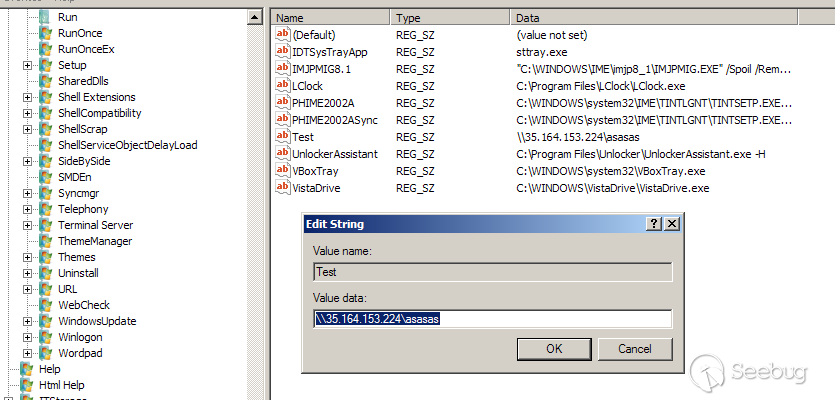835x400 pixels.
Task: Expand the Setup registry key
Action: pyautogui.click(x=27, y=65)
